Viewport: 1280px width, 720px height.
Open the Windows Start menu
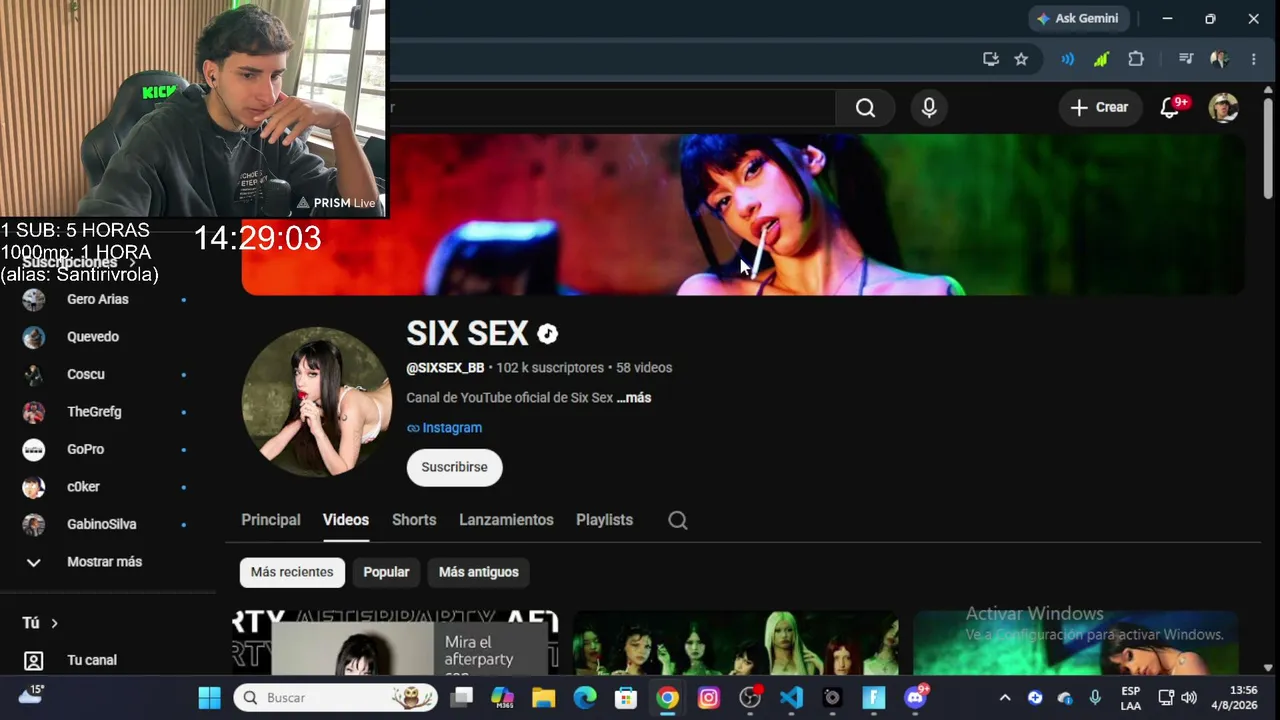(x=209, y=697)
